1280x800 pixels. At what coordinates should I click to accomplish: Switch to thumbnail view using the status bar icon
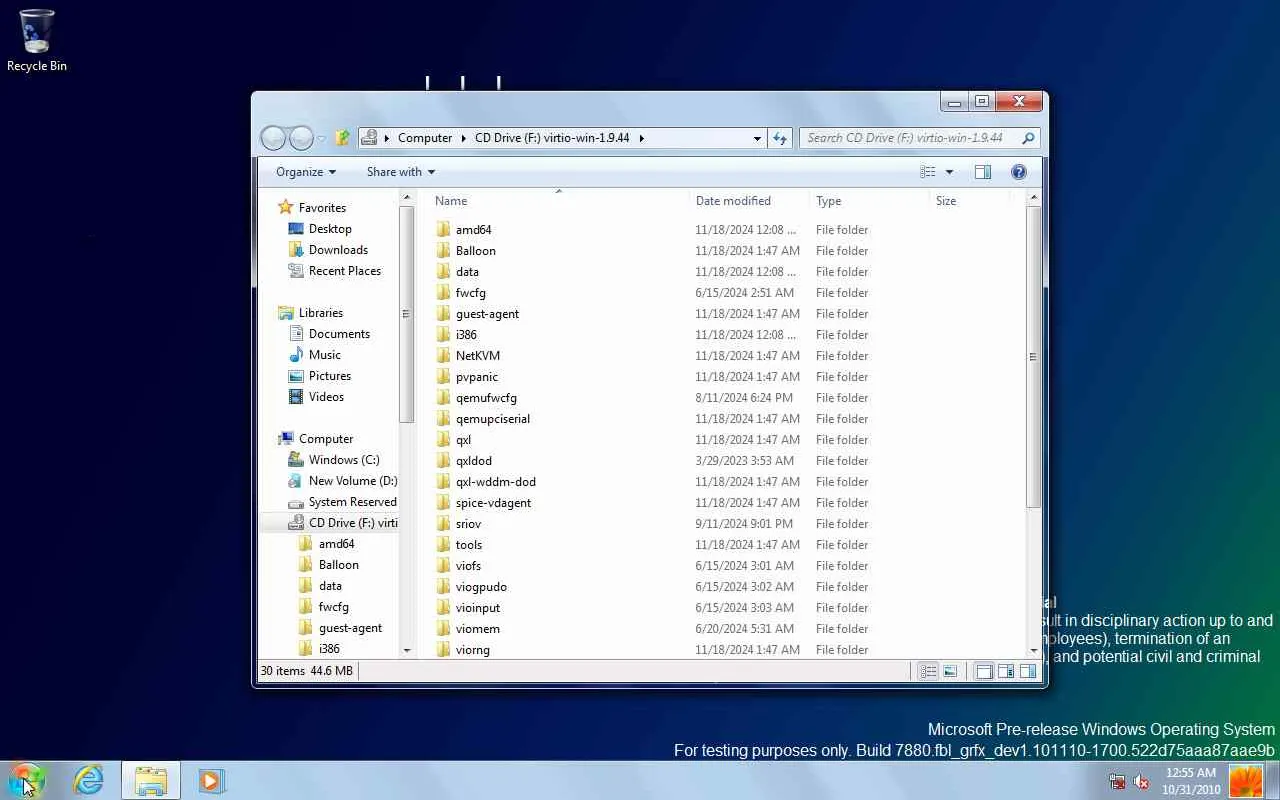[950, 671]
